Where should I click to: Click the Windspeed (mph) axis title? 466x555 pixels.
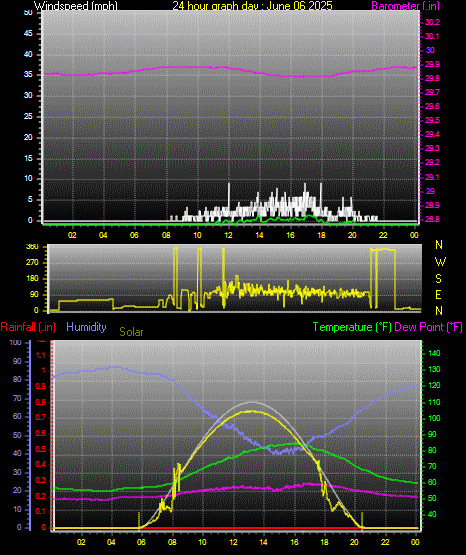click(76, 6)
